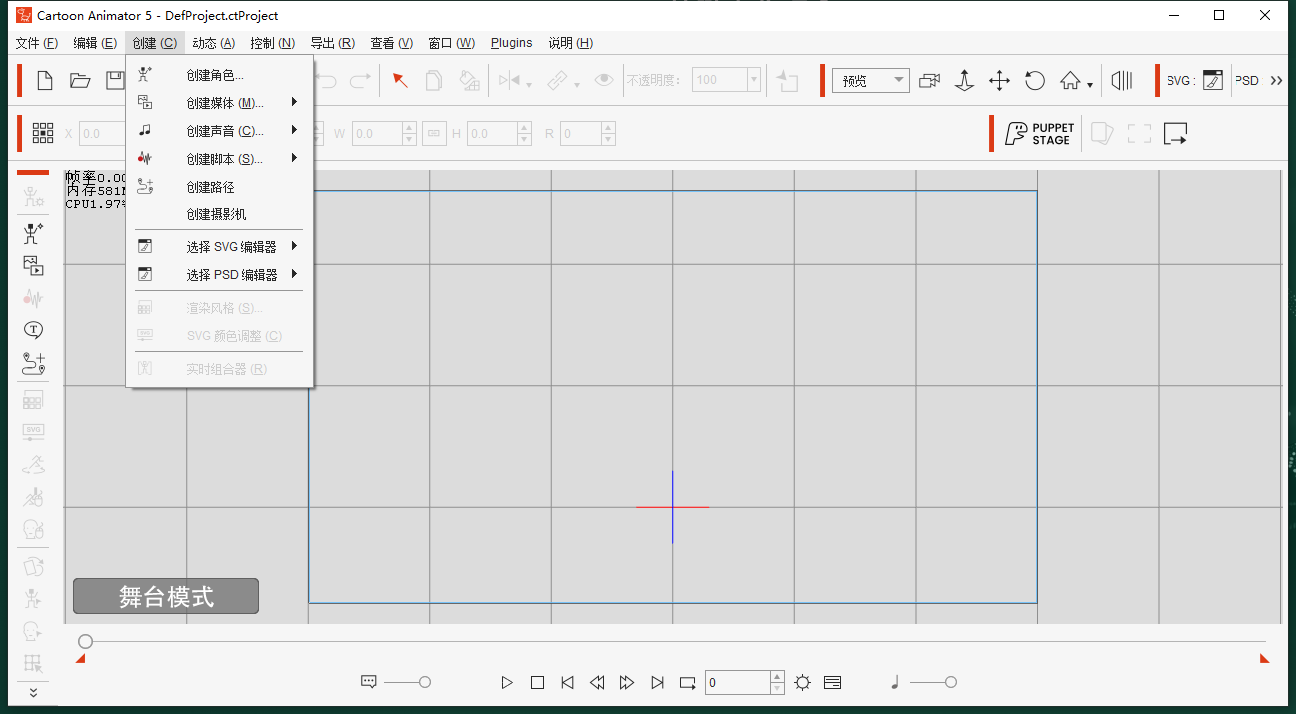This screenshot has height=714, width=1296.
Task: Select the red arrow selection tool
Action: [x=400, y=80]
